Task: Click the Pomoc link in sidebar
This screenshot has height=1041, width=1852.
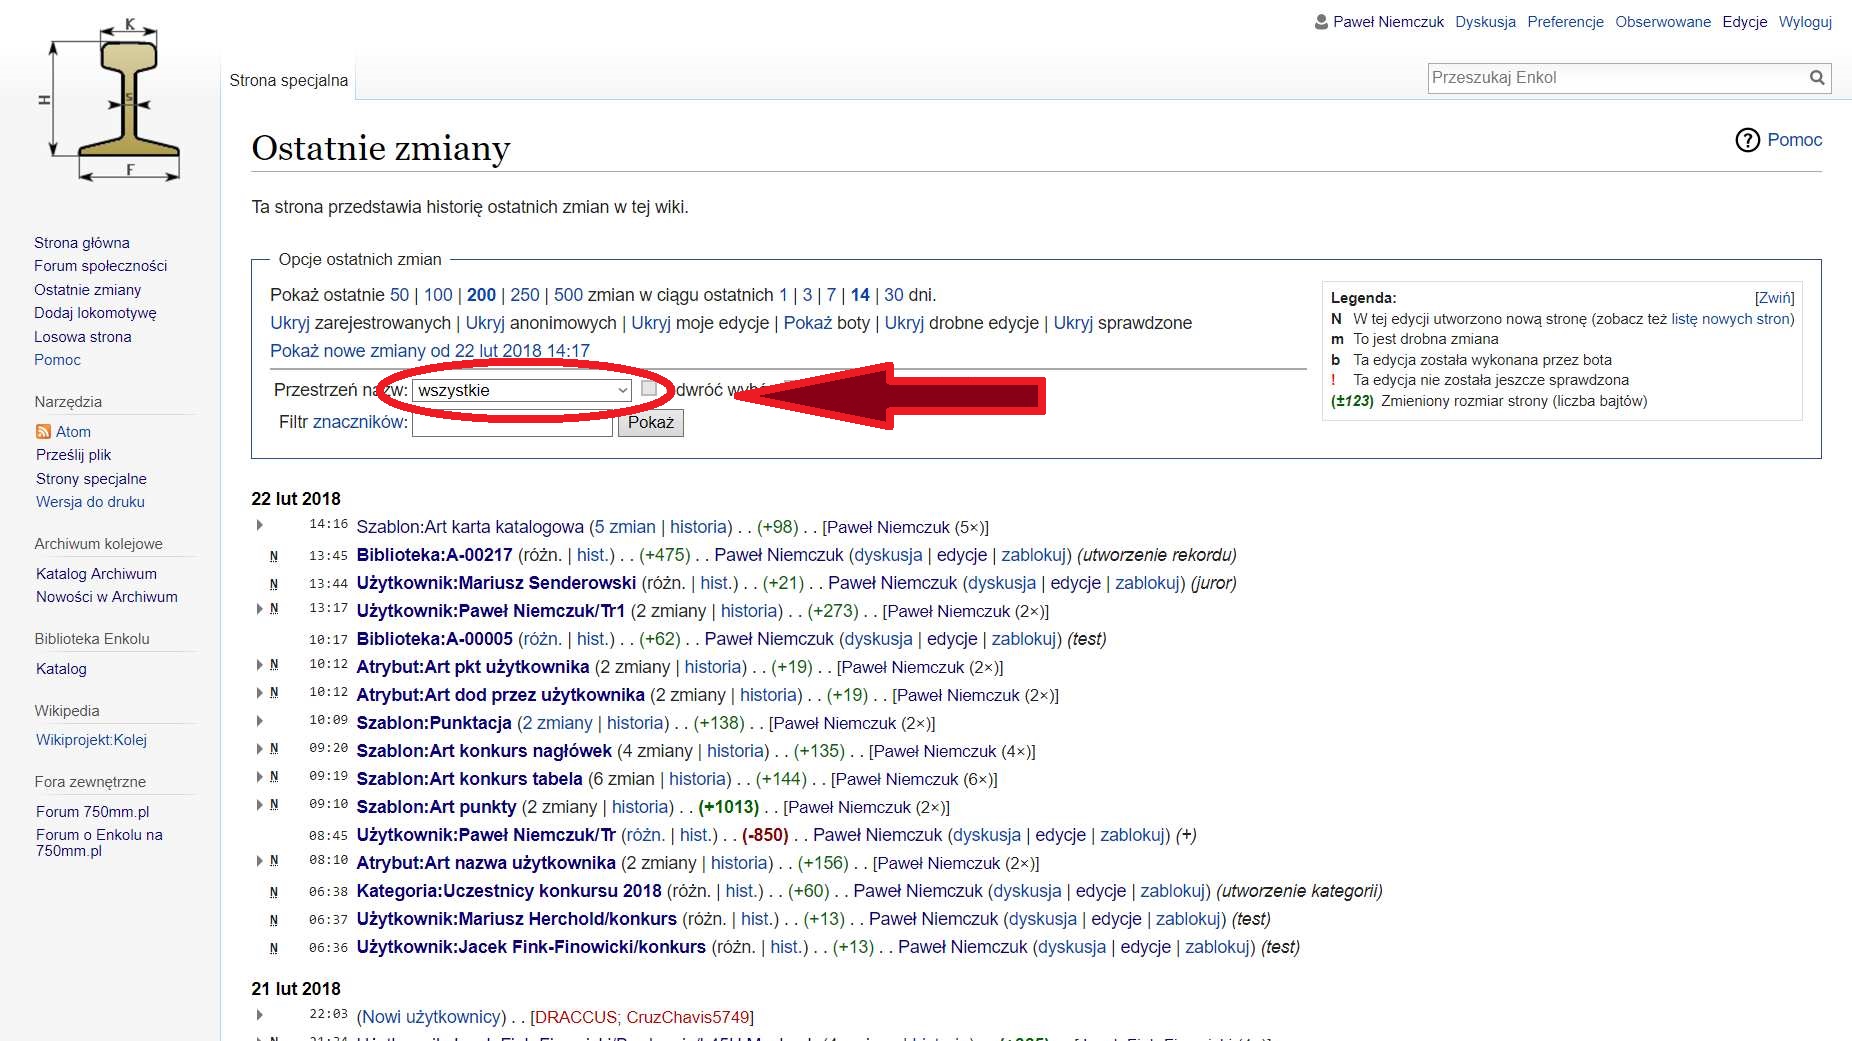Action: coord(57,360)
